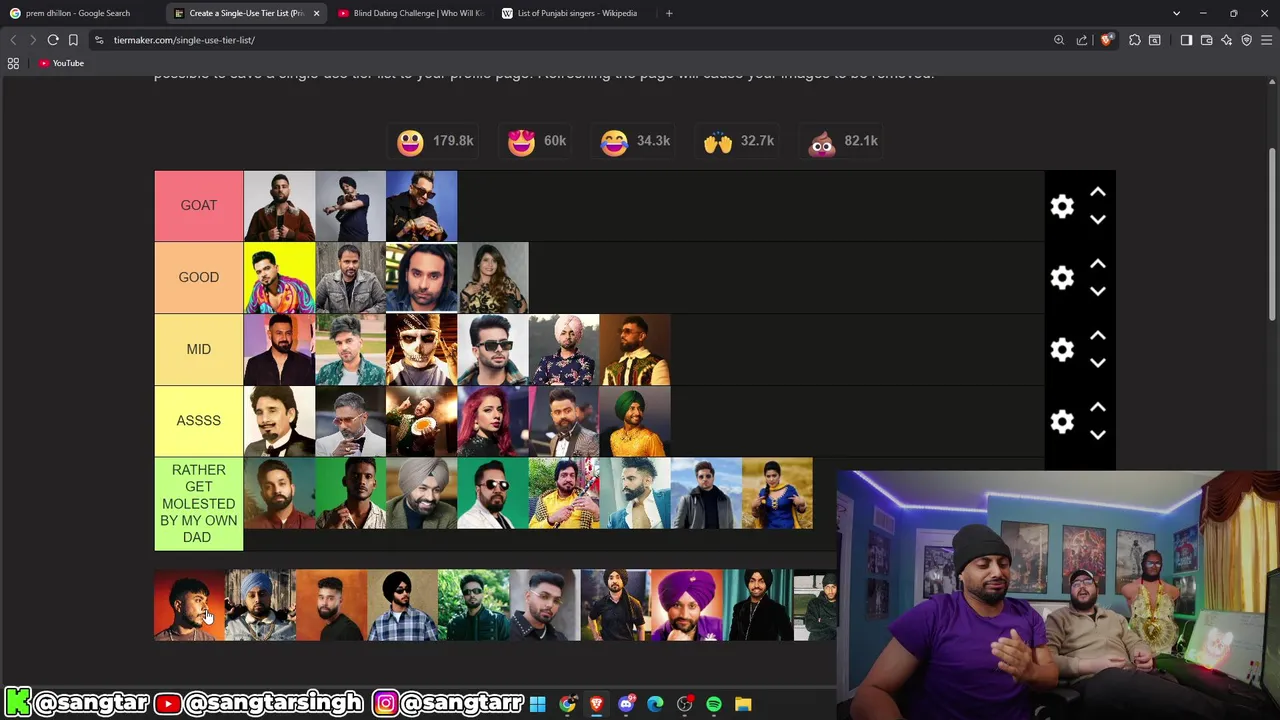Open the extensions puzzle-piece icon
This screenshot has height=720, width=1280.
point(1135,40)
